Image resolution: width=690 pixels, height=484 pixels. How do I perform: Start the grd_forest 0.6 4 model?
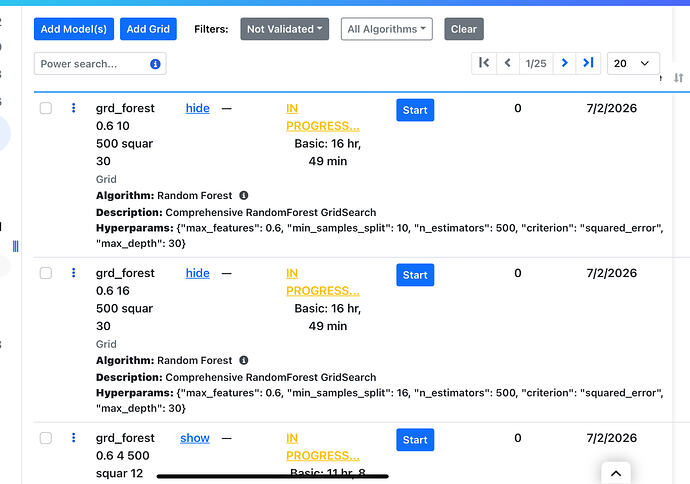coord(415,440)
